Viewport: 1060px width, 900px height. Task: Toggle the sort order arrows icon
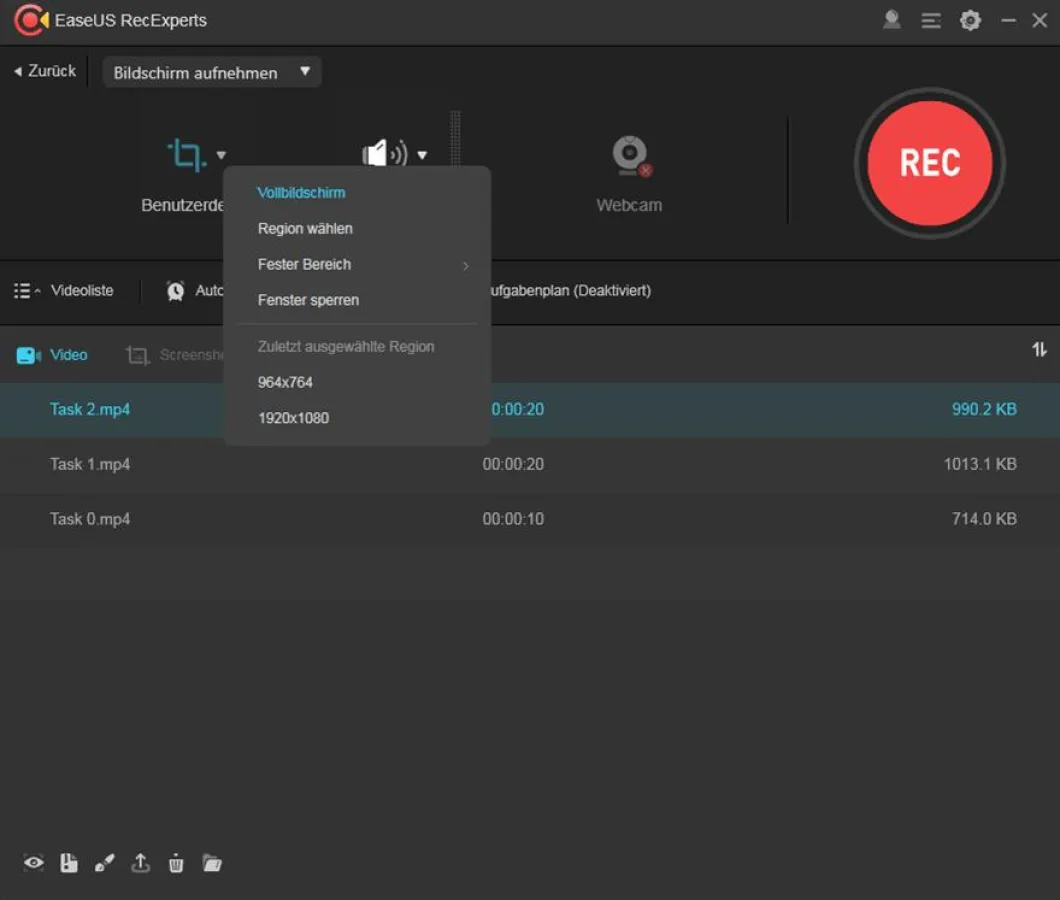click(1039, 349)
